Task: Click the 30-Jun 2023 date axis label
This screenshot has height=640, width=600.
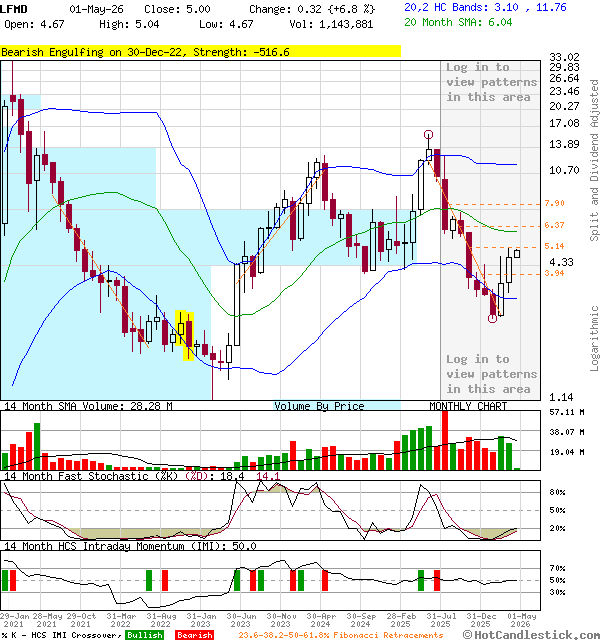Action: (241, 620)
